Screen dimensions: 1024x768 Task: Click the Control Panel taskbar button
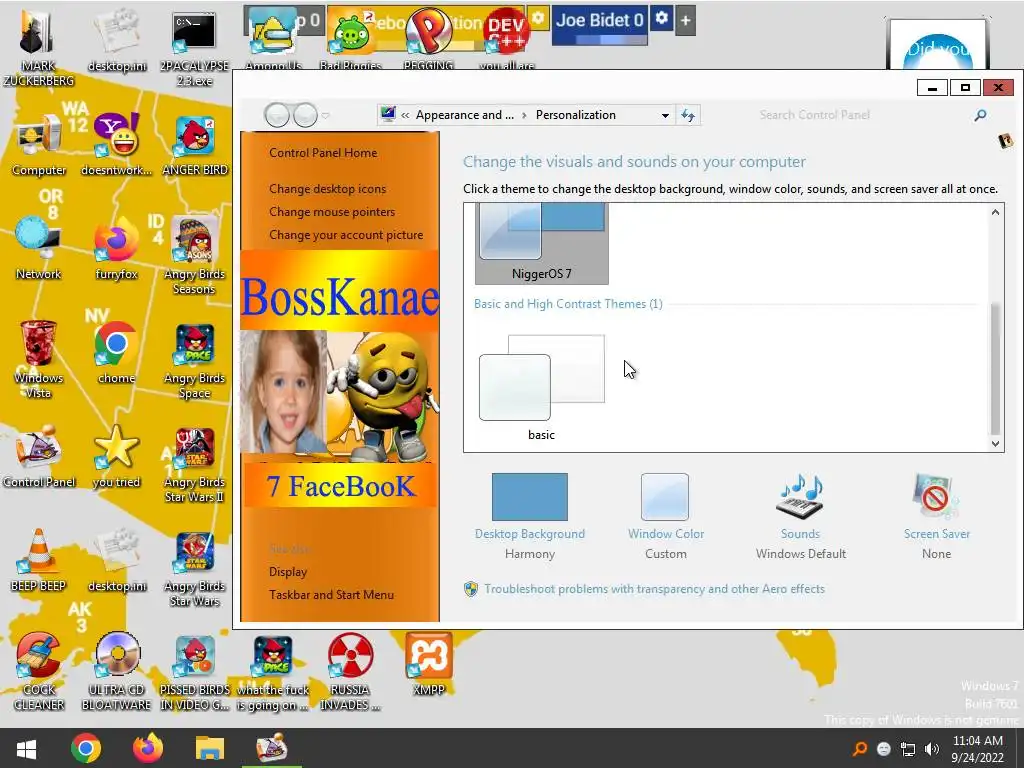272,748
